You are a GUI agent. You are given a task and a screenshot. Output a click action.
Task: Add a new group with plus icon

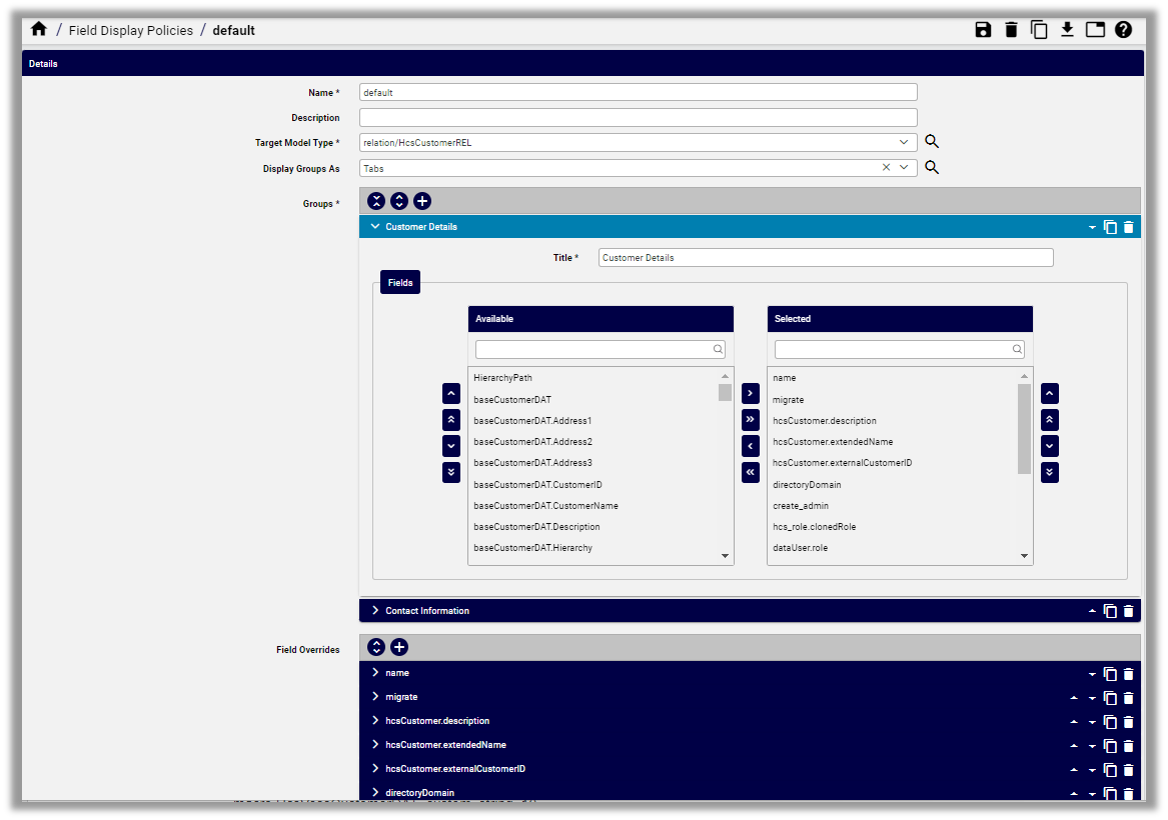(422, 201)
